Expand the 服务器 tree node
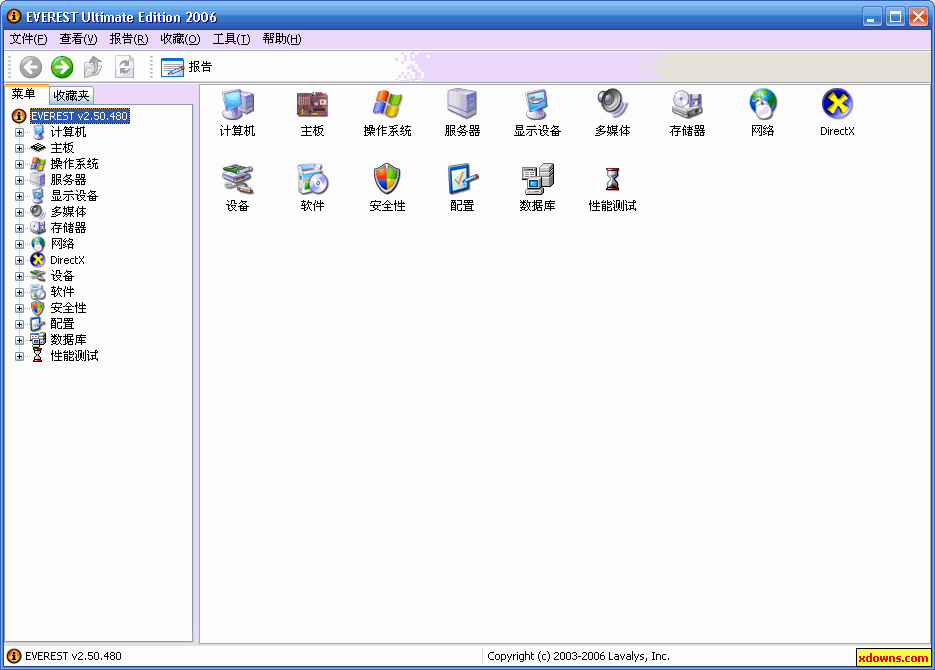 (x=19, y=181)
